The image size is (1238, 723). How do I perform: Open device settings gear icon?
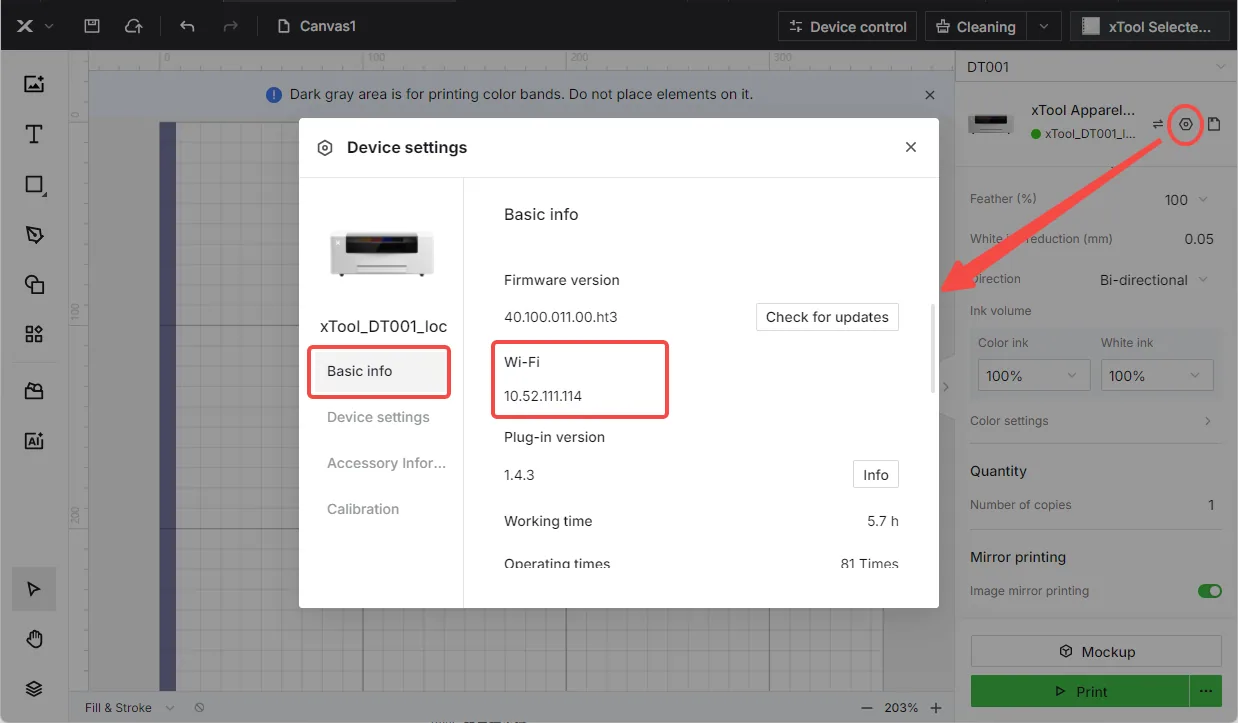[x=1185, y=124]
